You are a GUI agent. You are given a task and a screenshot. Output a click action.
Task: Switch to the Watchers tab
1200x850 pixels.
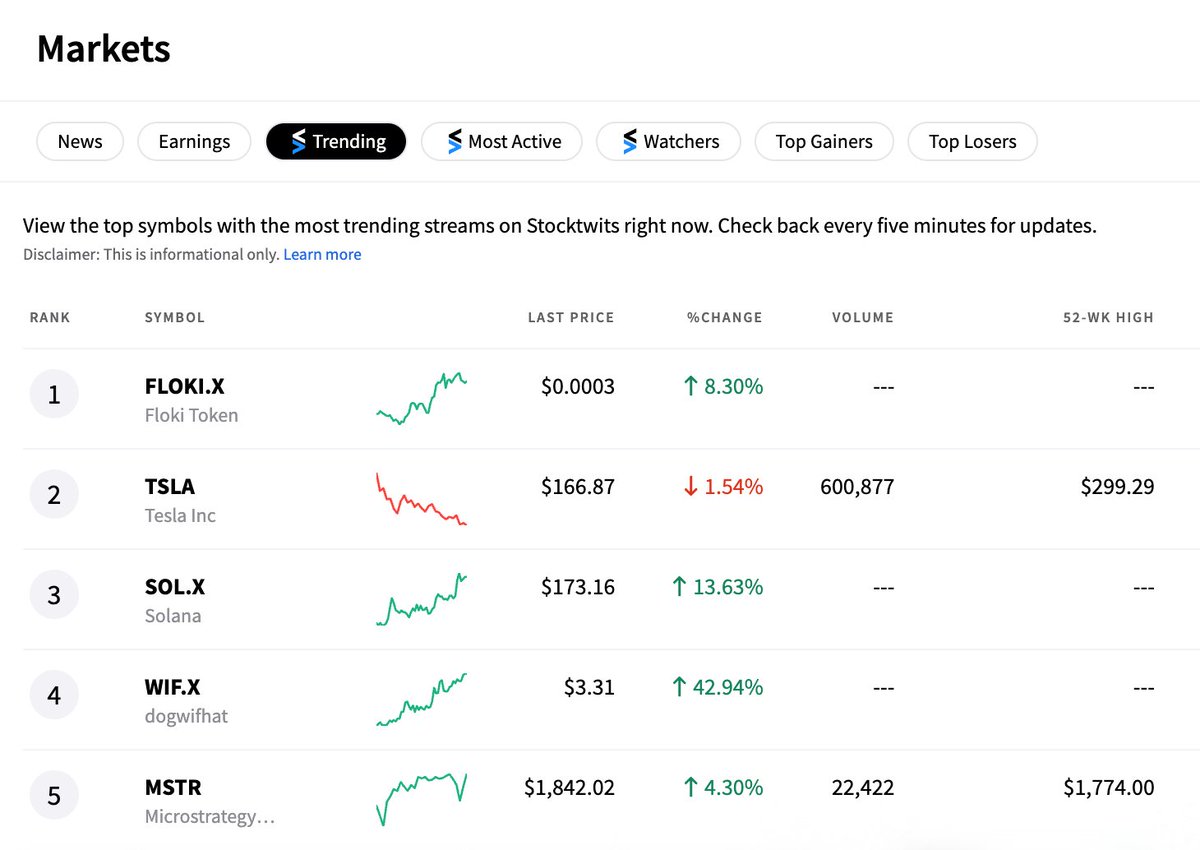click(x=669, y=142)
